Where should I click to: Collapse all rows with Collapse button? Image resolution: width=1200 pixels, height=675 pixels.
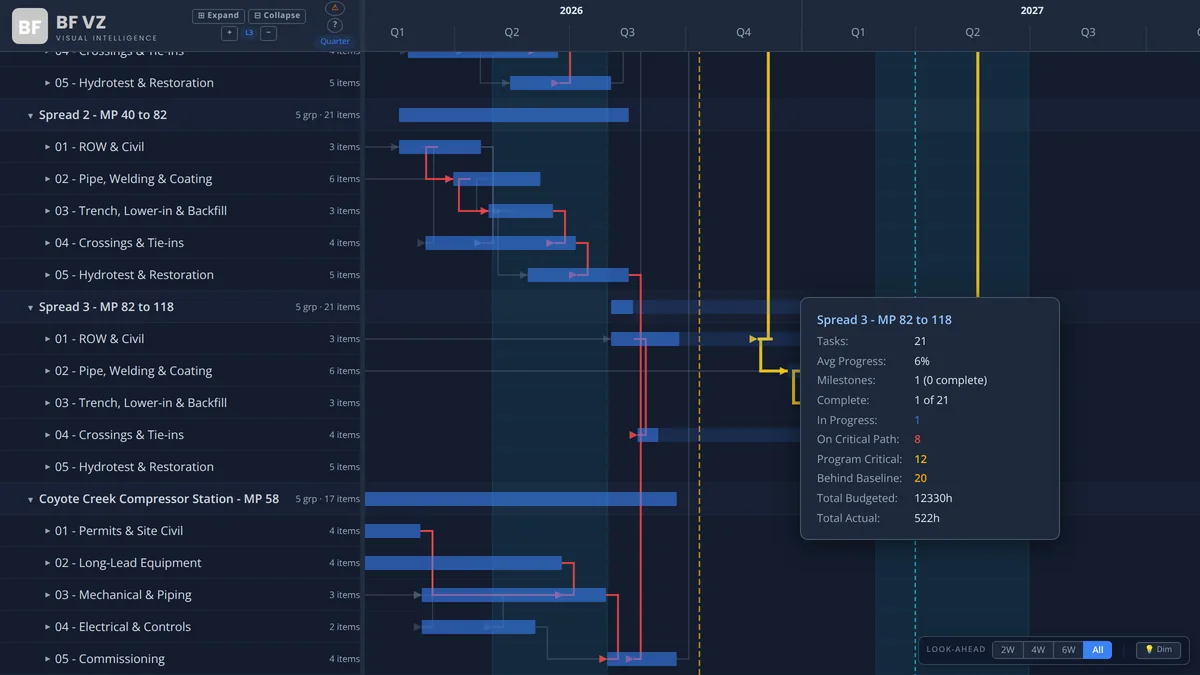(276, 16)
